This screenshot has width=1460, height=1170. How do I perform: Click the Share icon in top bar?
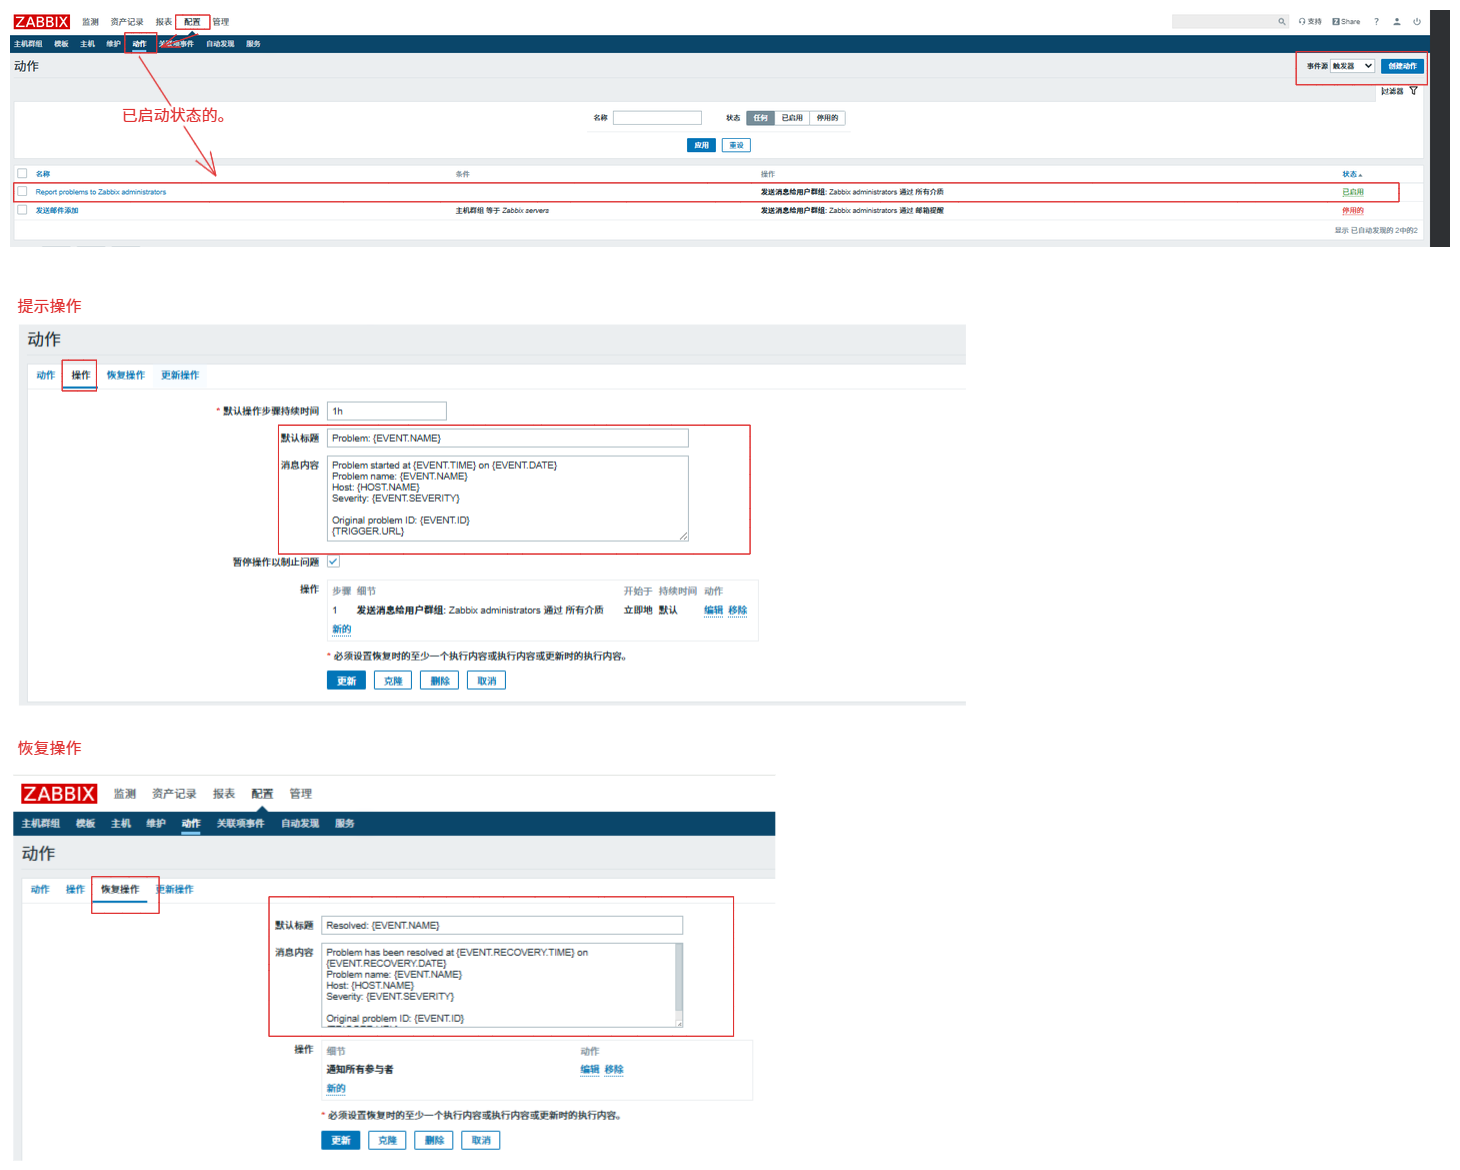click(x=1346, y=21)
